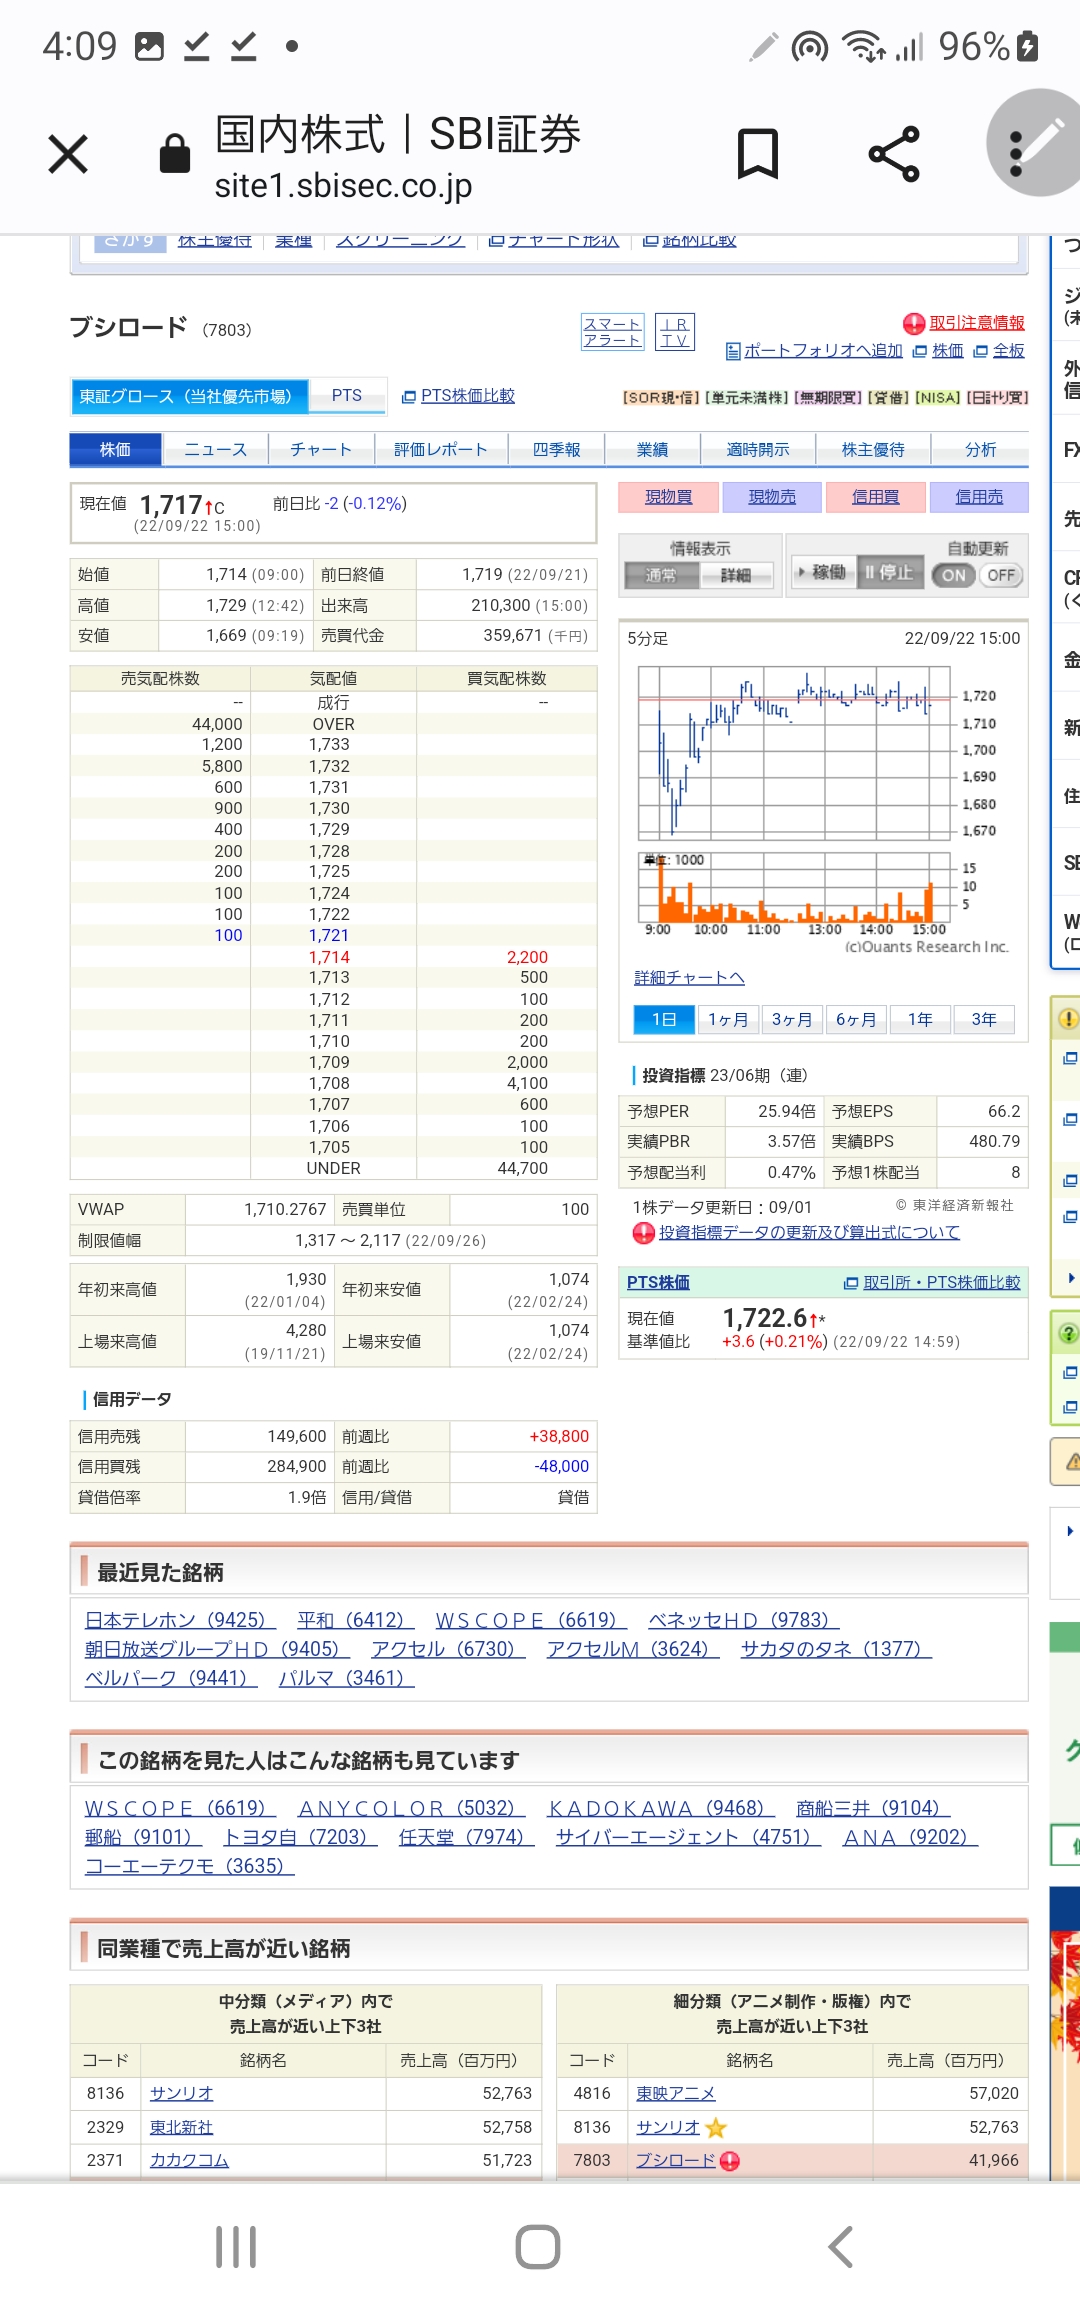Image resolution: width=1080 pixels, height=2316 pixels.
Task: Open the ニュース tab
Action: (x=215, y=450)
